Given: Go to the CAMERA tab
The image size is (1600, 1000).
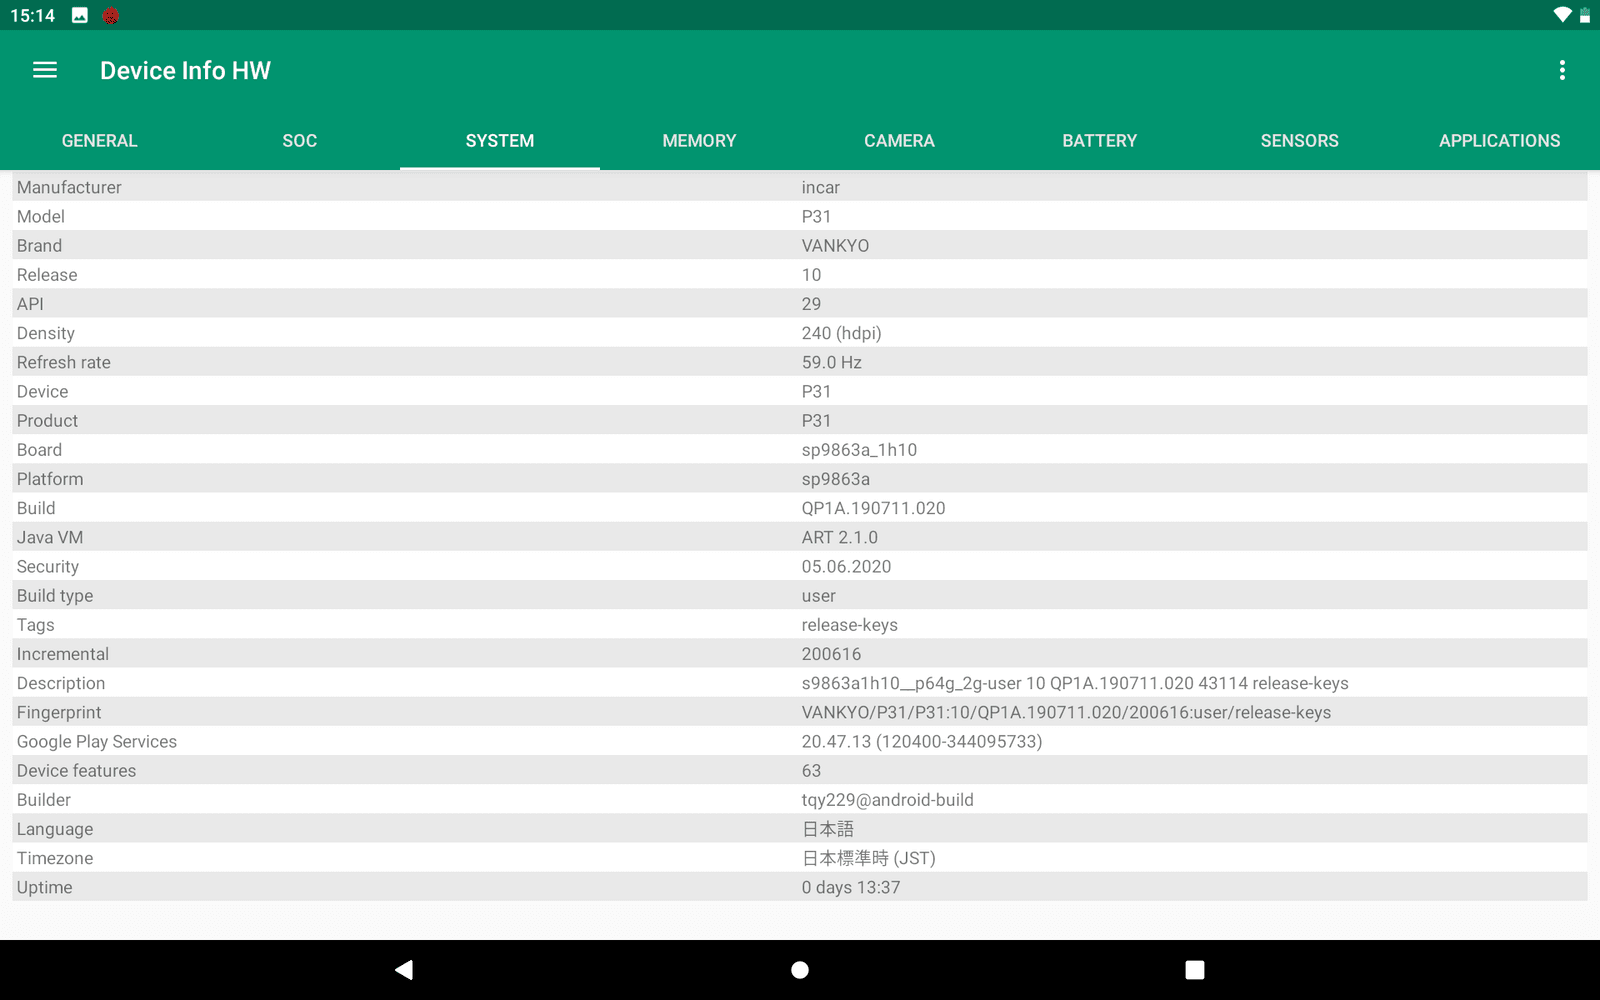Looking at the screenshot, I should (899, 141).
